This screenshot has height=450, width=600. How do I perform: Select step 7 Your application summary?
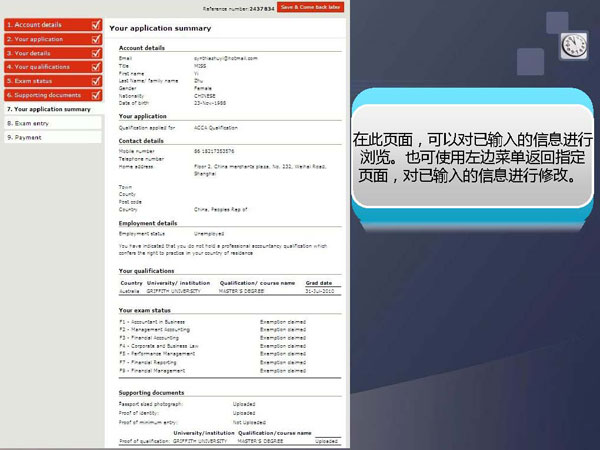(50, 108)
